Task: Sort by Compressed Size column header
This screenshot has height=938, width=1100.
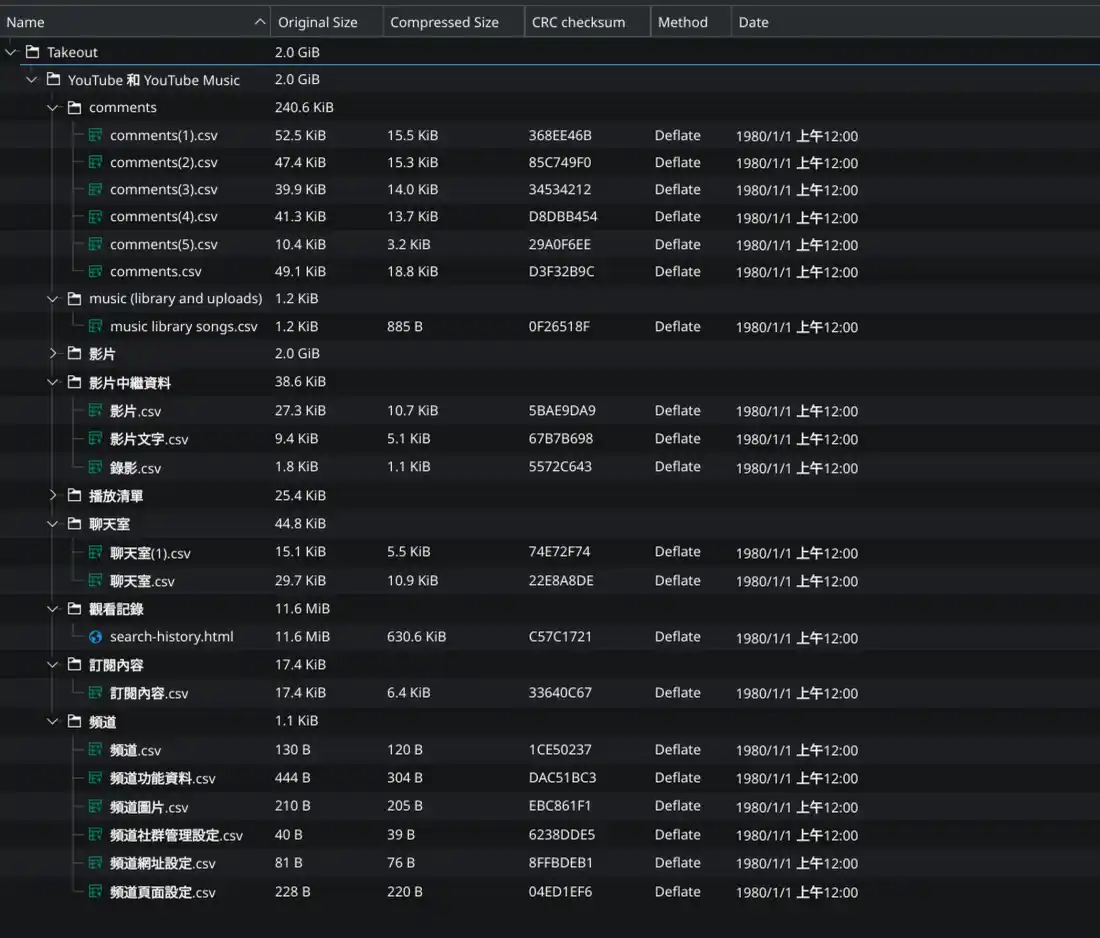Action: tap(454, 22)
